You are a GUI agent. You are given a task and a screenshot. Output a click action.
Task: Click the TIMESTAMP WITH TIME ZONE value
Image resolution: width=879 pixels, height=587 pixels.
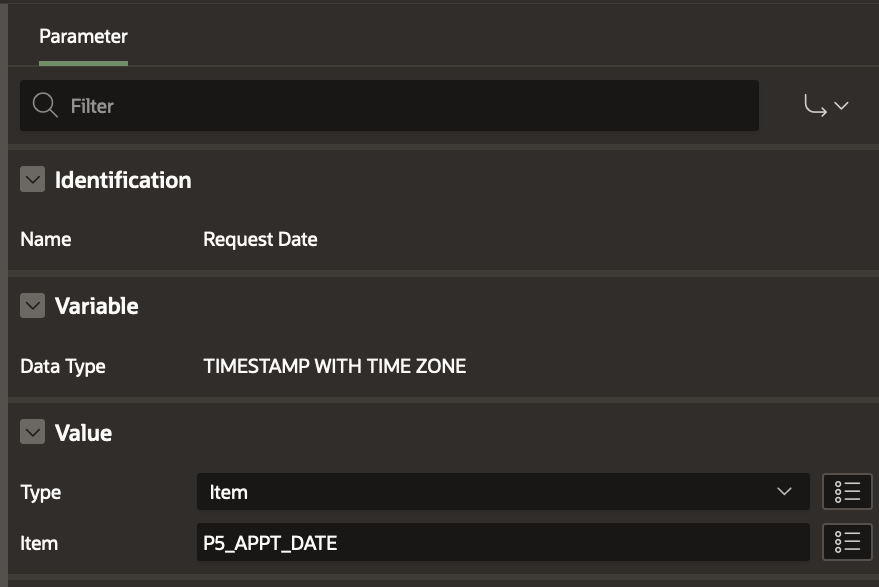click(334, 366)
